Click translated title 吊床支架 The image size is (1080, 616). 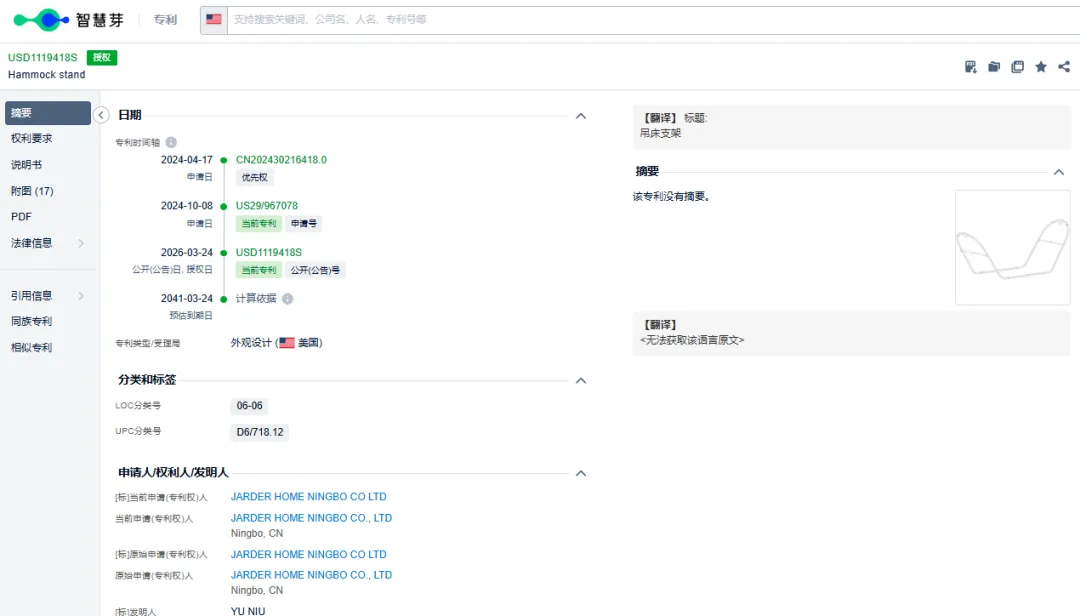tap(661, 134)
